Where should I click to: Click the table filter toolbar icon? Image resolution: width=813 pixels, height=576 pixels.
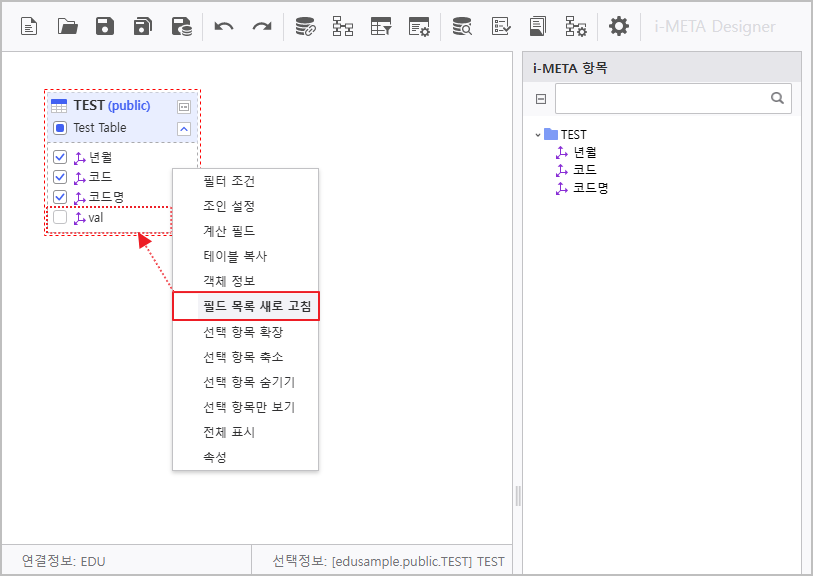click(381, 26)
